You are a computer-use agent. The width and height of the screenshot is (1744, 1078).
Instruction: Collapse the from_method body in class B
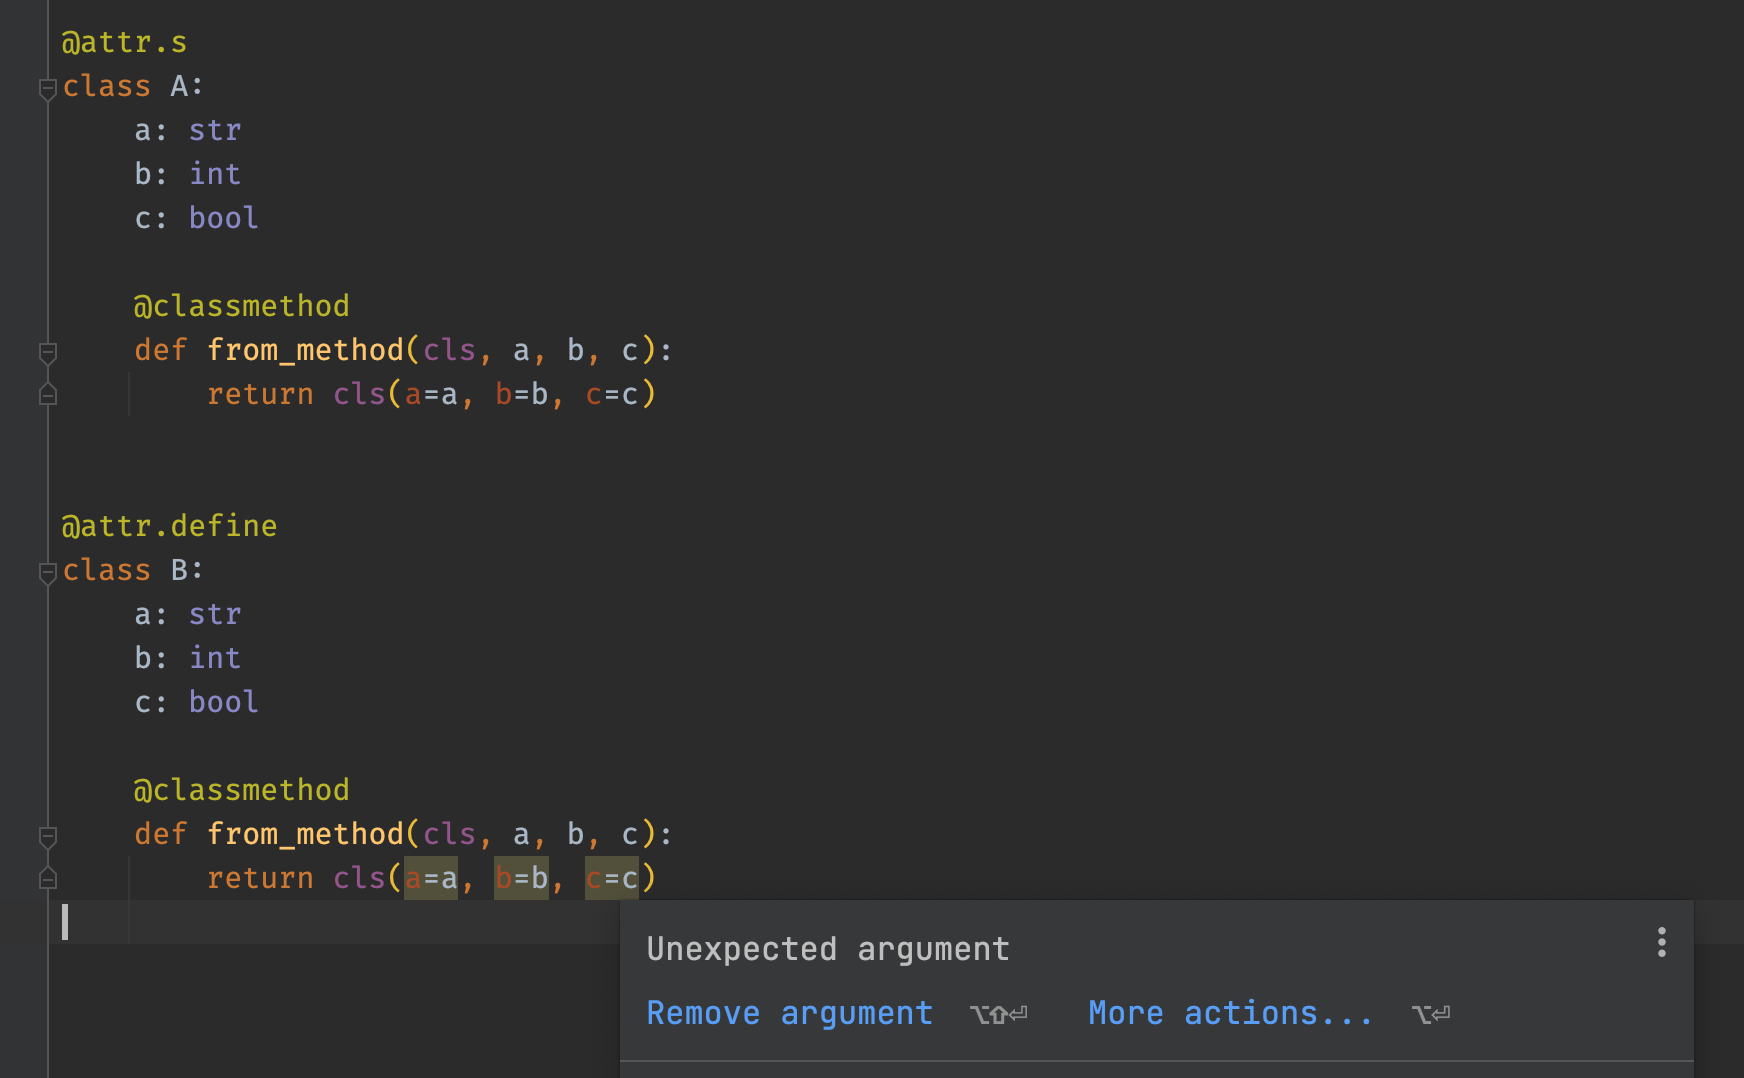tap(46, 836)
